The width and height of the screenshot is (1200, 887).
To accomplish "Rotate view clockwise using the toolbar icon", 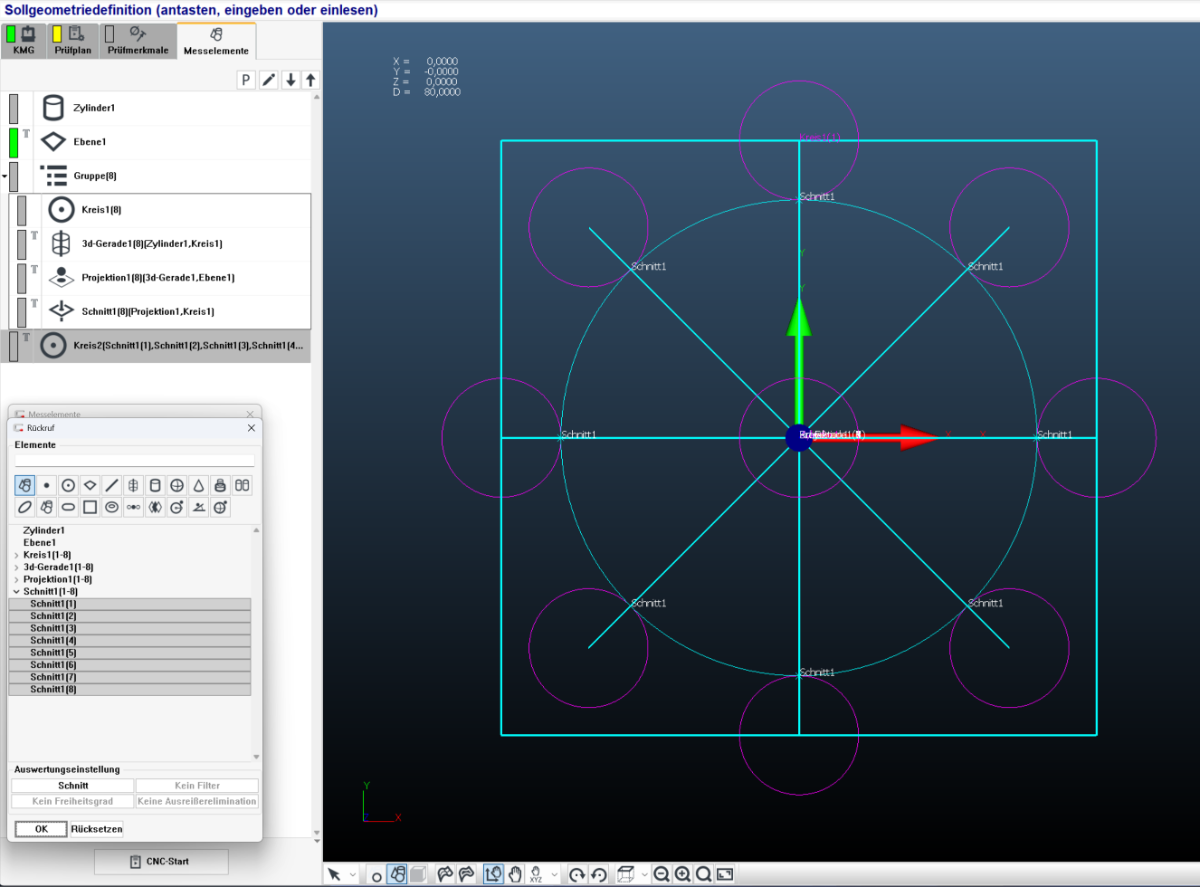I will coord(577,875).
